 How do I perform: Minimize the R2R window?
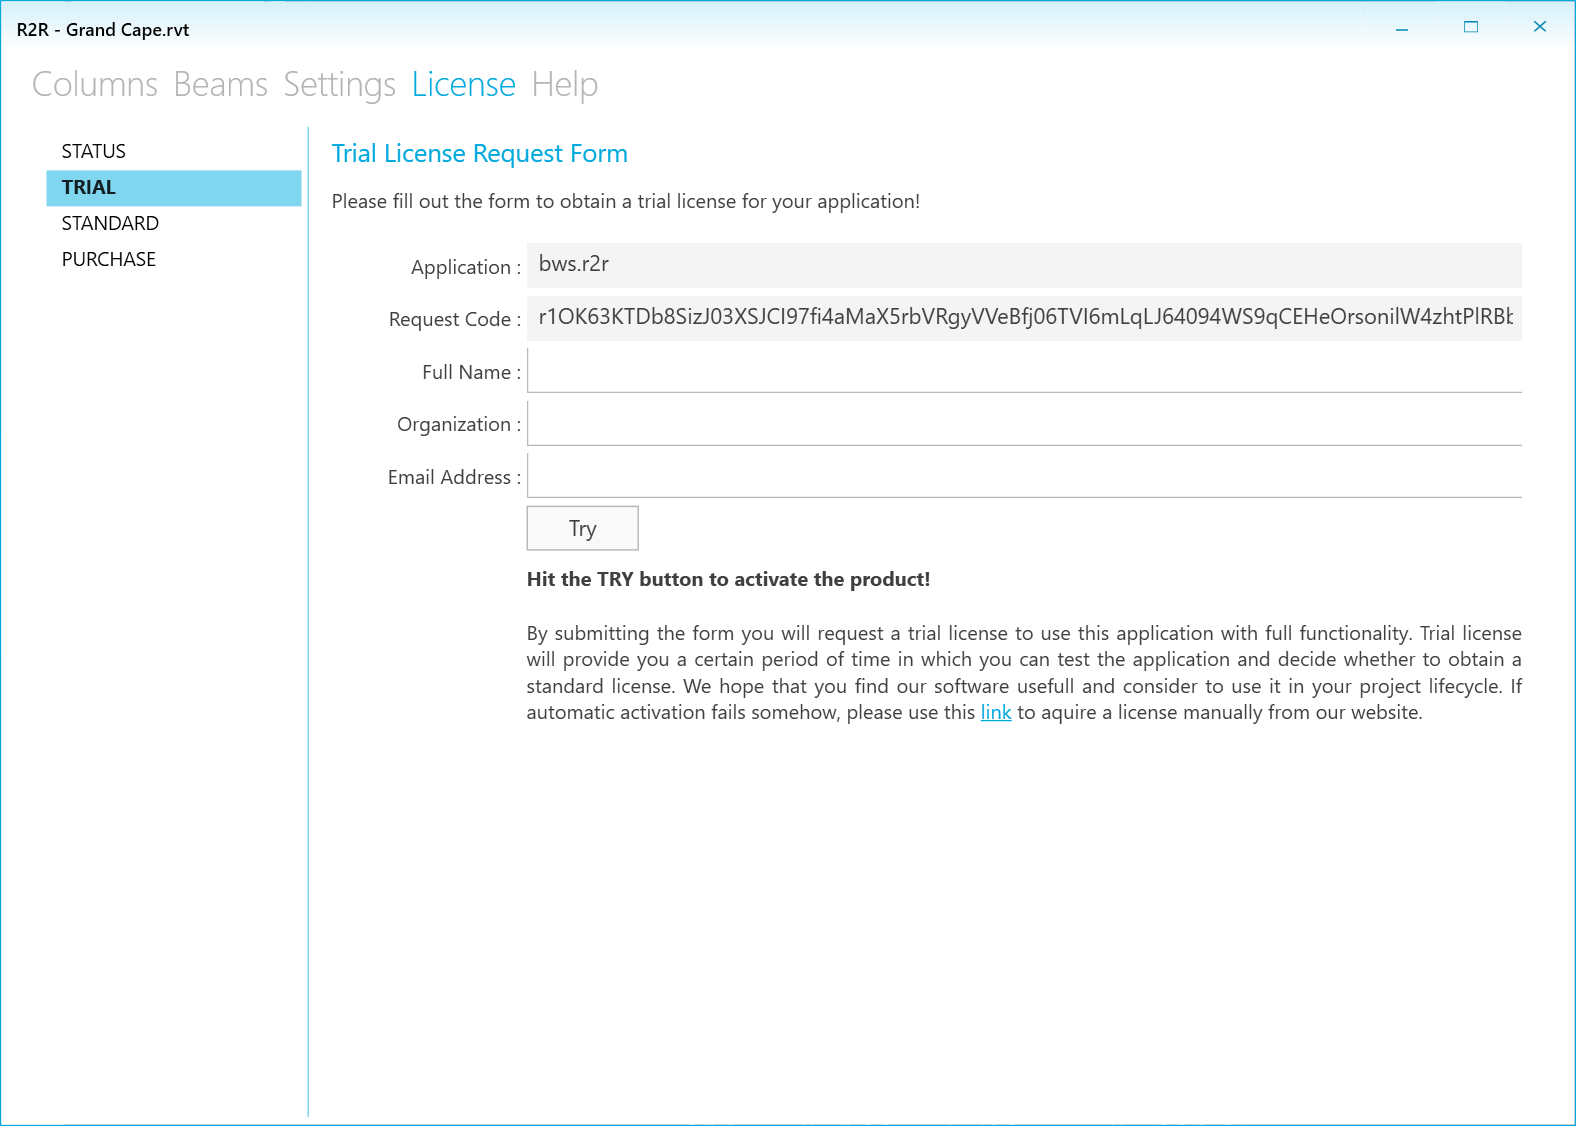(x=1402, y=28)
